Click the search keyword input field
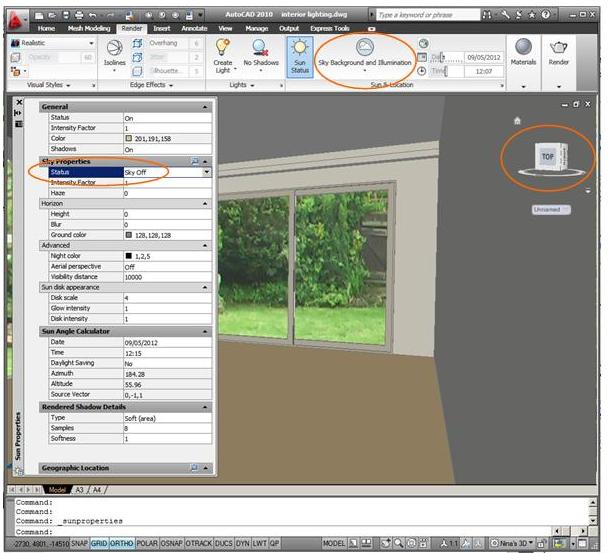Viewport: 611px width, 553px height. click(x=428, y=15)
